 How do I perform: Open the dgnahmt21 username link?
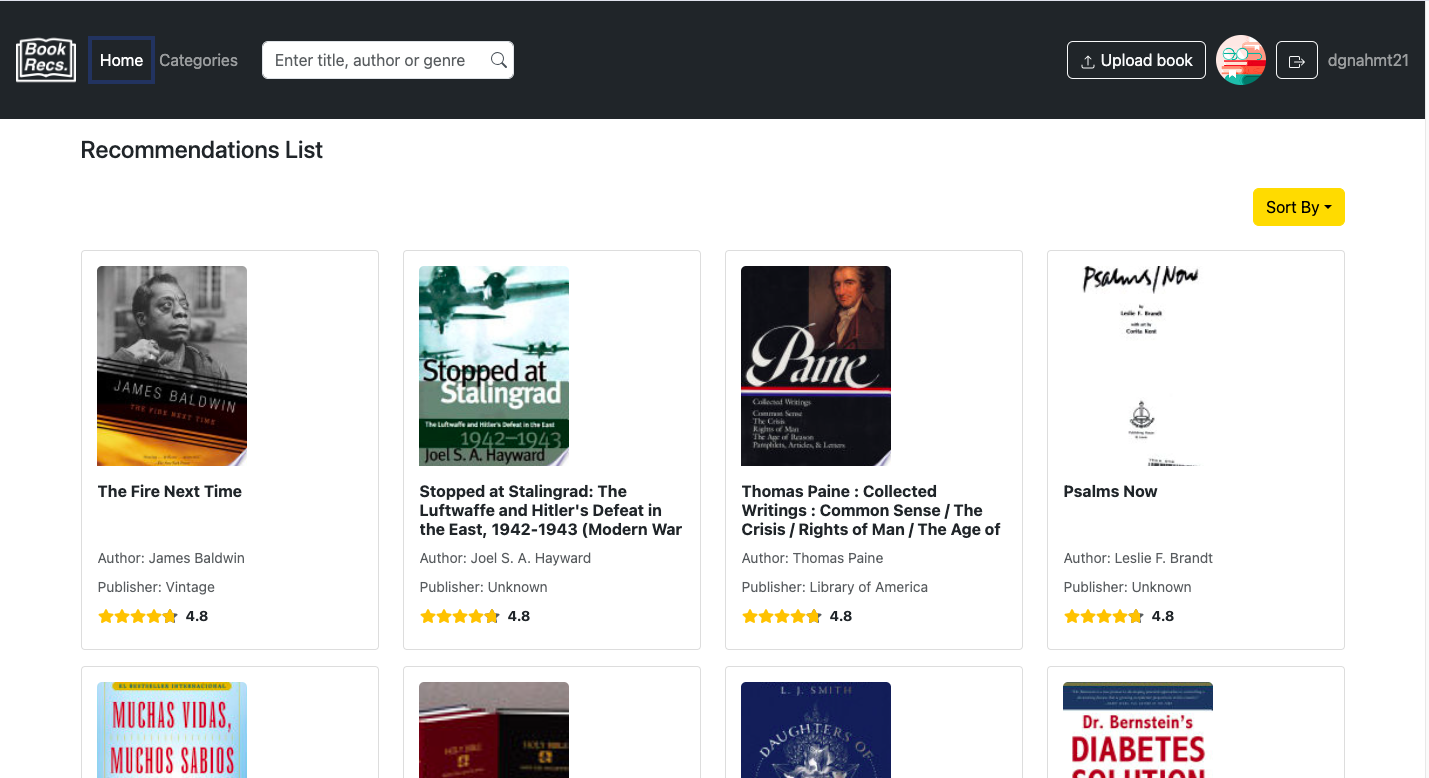click(1368, 60)
